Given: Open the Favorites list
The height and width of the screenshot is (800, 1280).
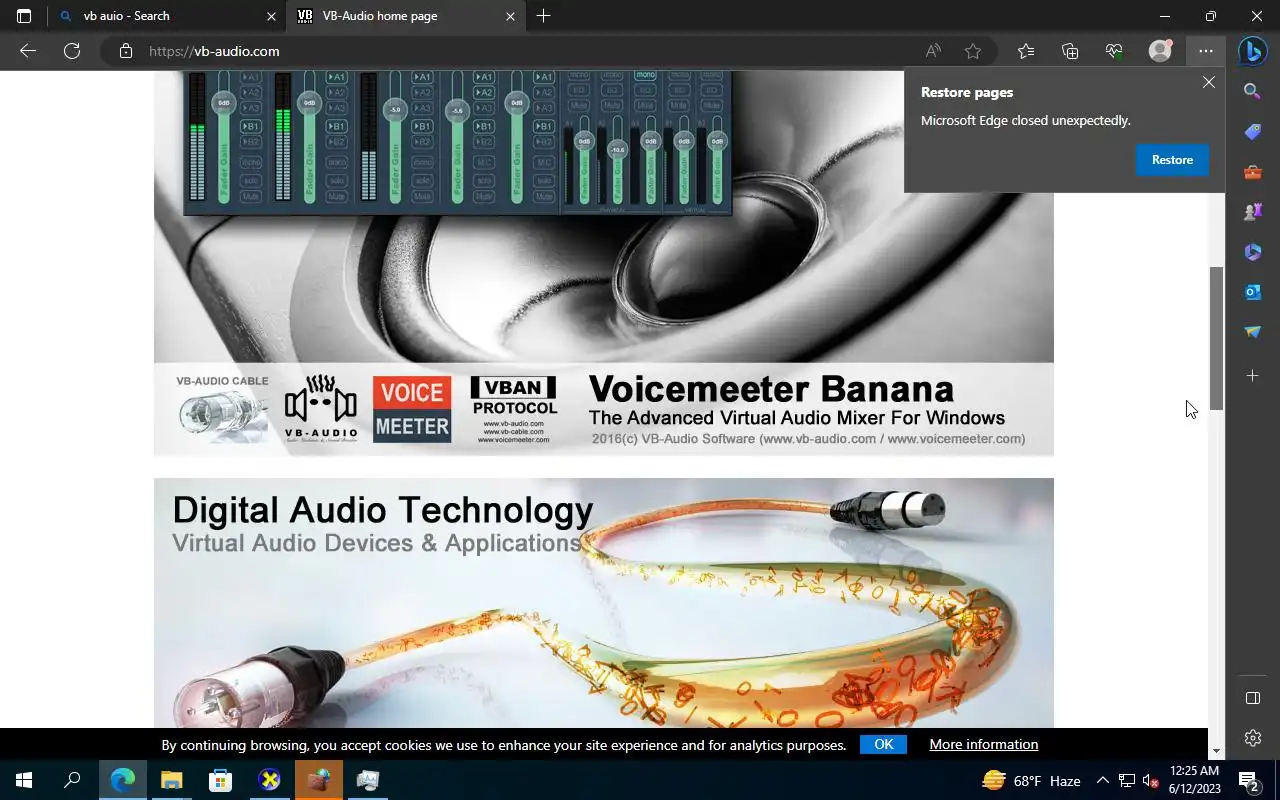Looking at the screenshot, I should point(1026,51).
